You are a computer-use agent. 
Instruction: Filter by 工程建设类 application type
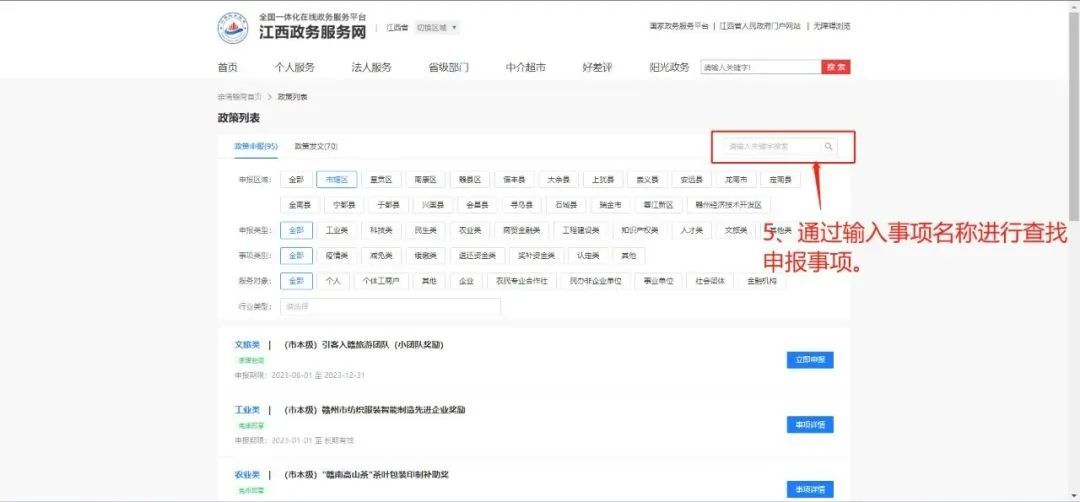[x=581, y=231]
